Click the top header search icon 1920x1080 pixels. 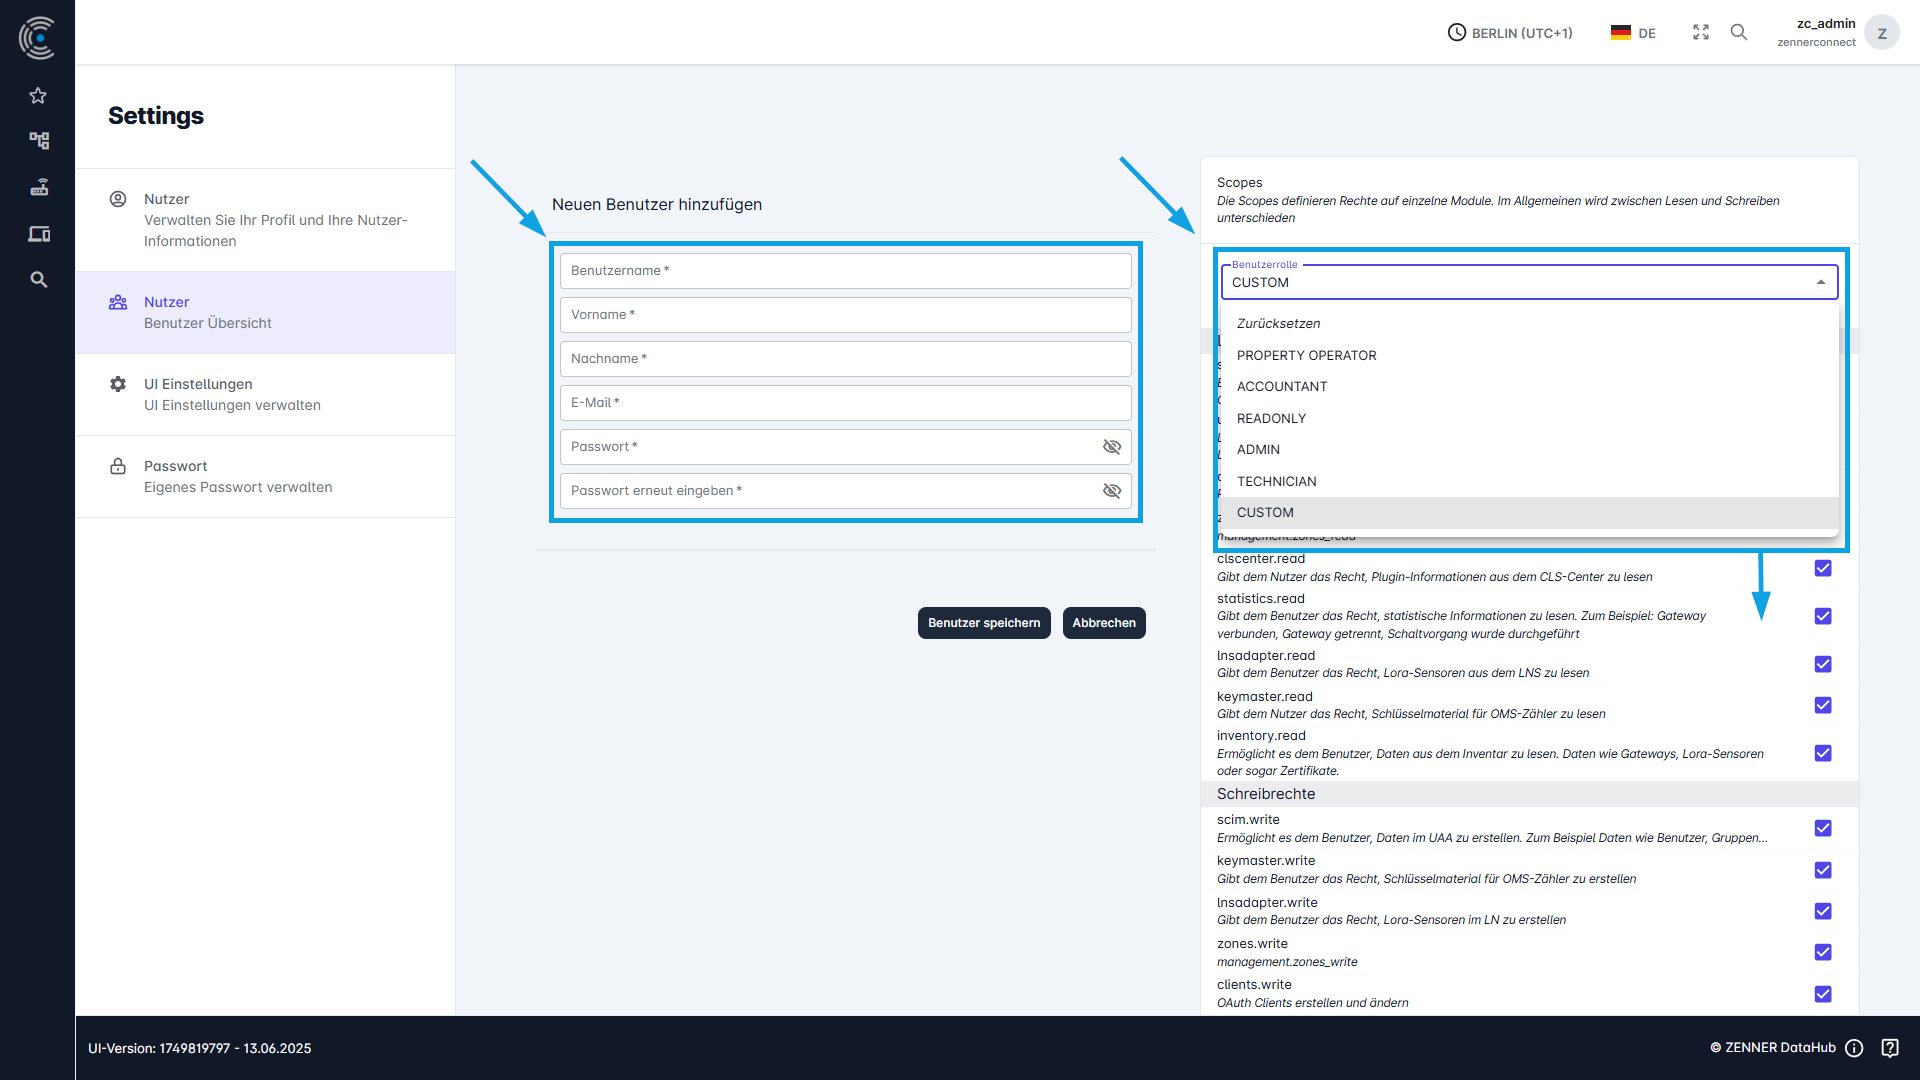1739,32
